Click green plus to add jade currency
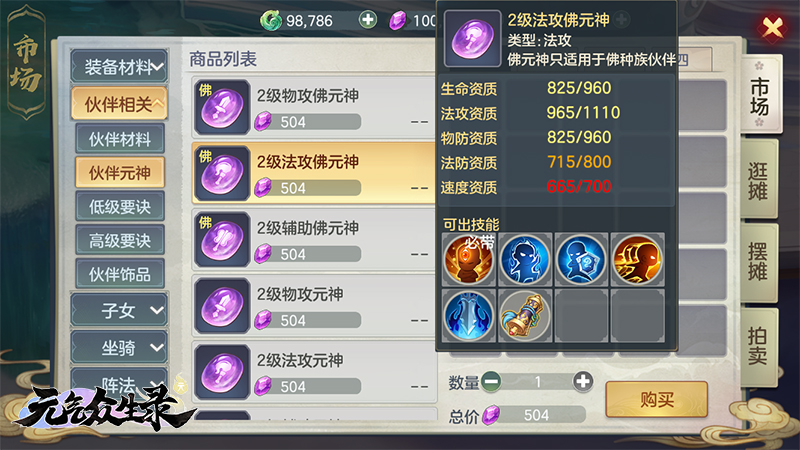This screenshot has height=450, width=800. click(x=367, y=20)
